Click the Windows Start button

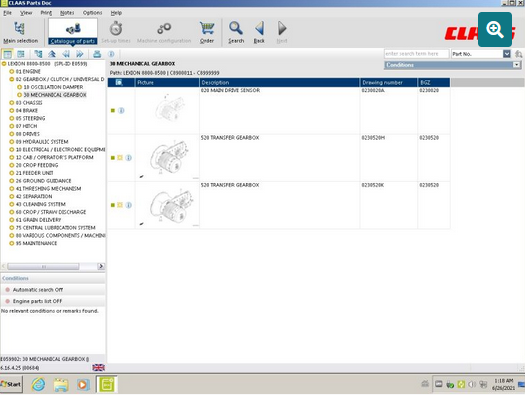11,384
